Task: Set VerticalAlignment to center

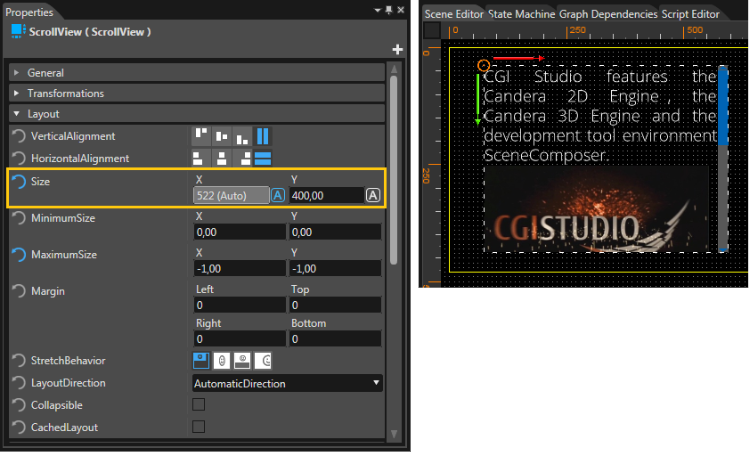Action: click(221, 136)
